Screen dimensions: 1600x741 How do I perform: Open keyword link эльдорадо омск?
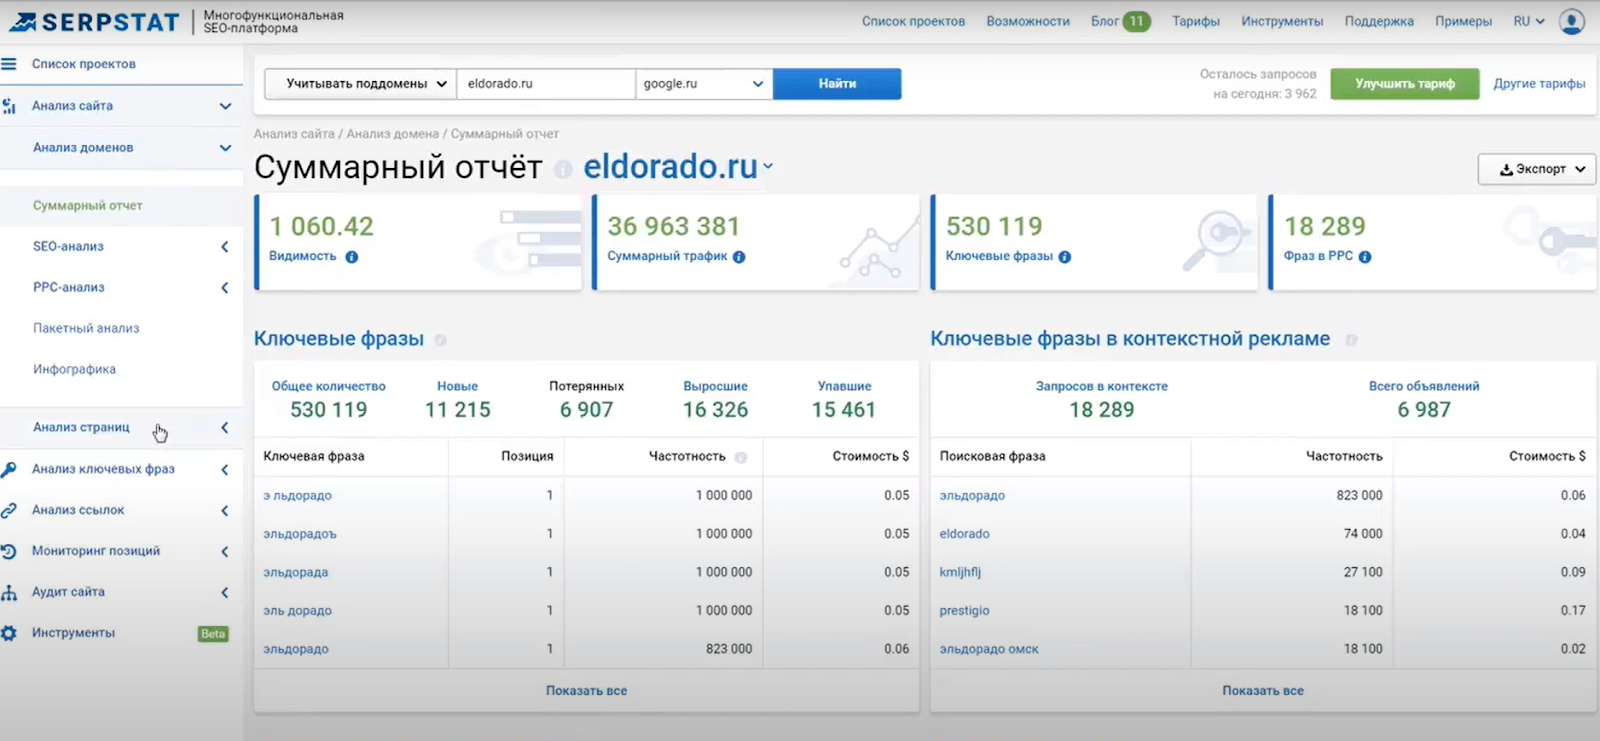(x=989, y=649)
